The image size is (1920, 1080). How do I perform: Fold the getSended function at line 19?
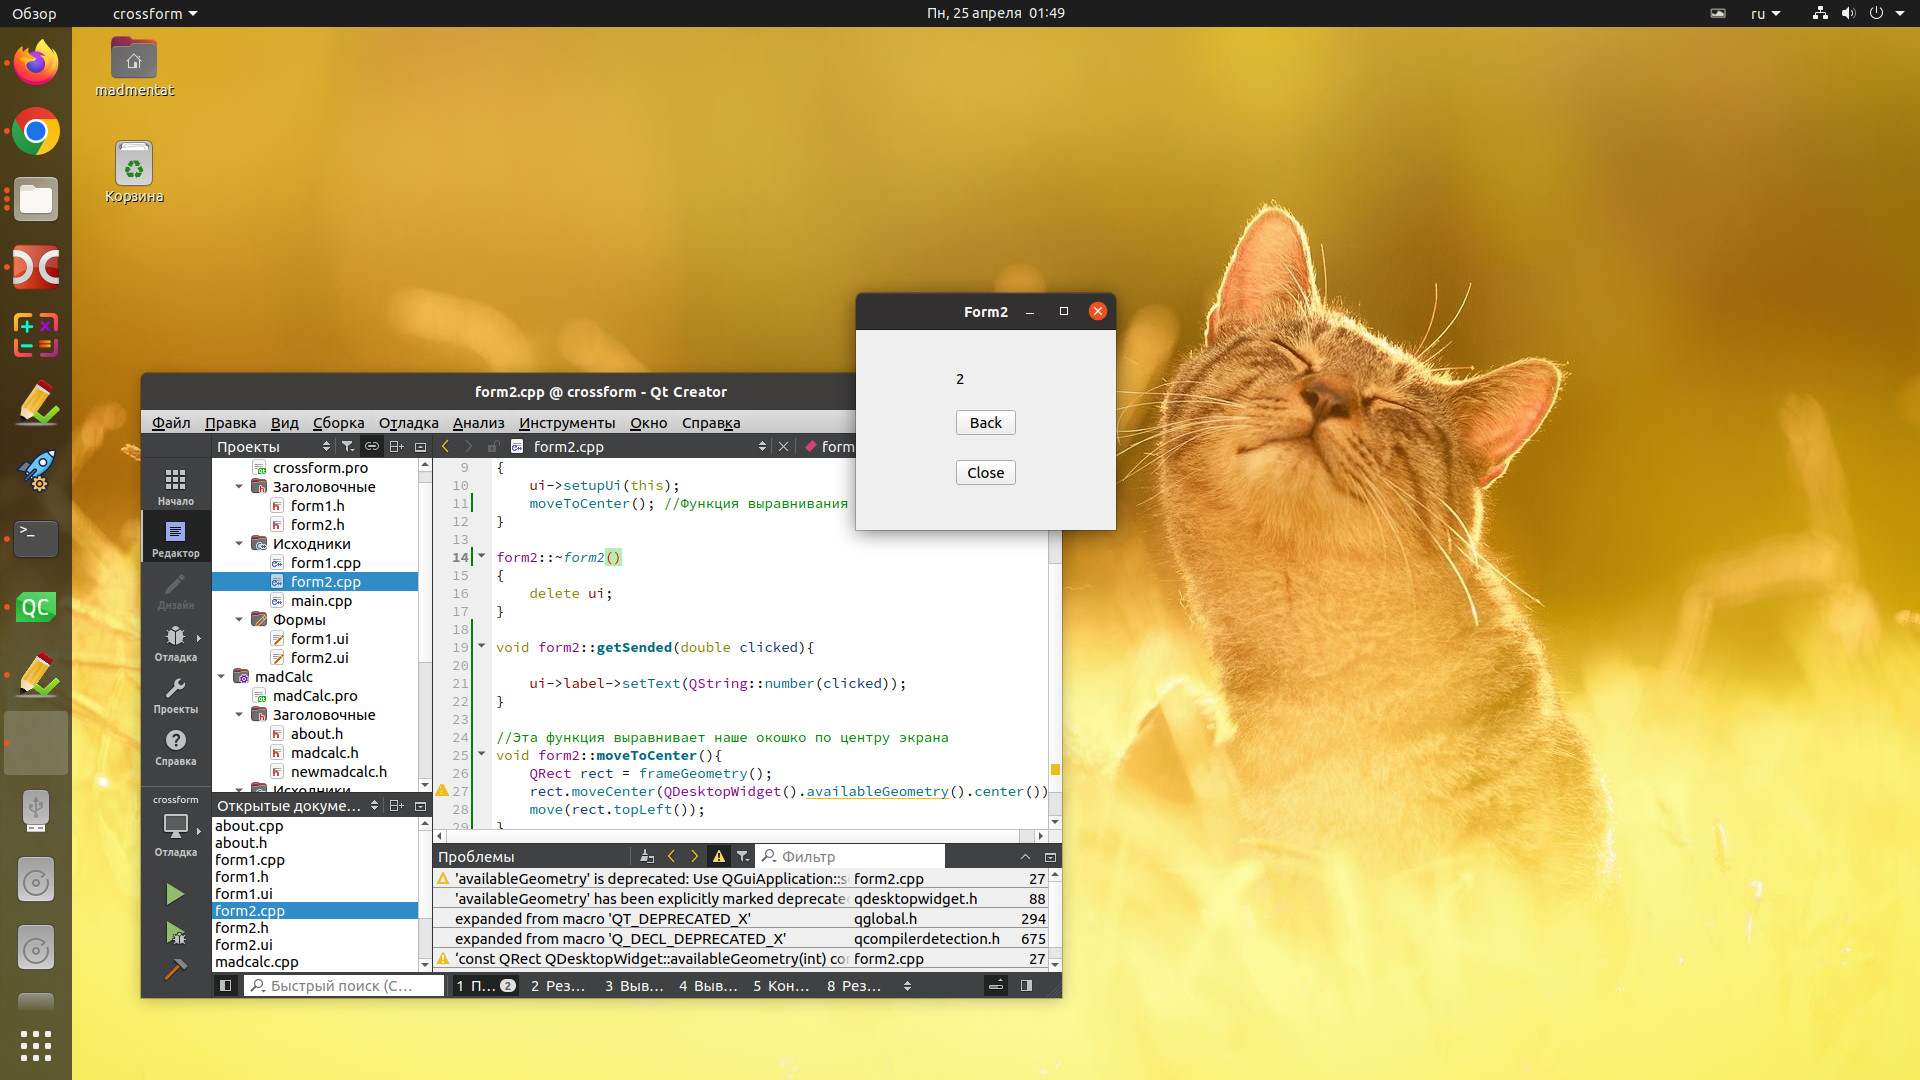[481, 647]
